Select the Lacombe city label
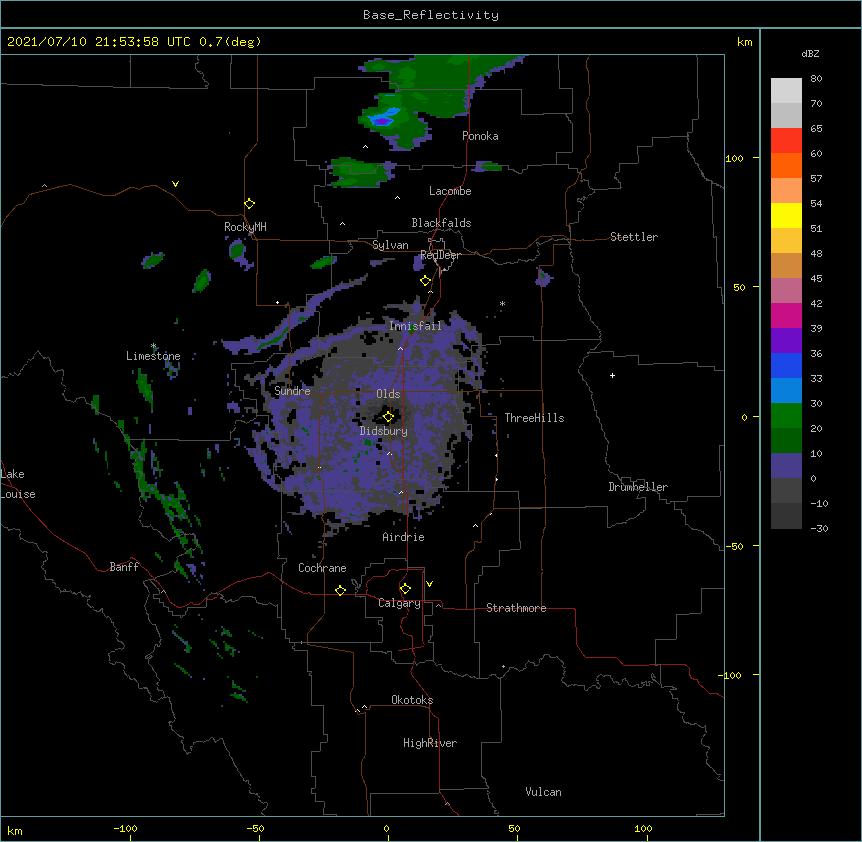 pyautogui.click(x=450, y=191)
